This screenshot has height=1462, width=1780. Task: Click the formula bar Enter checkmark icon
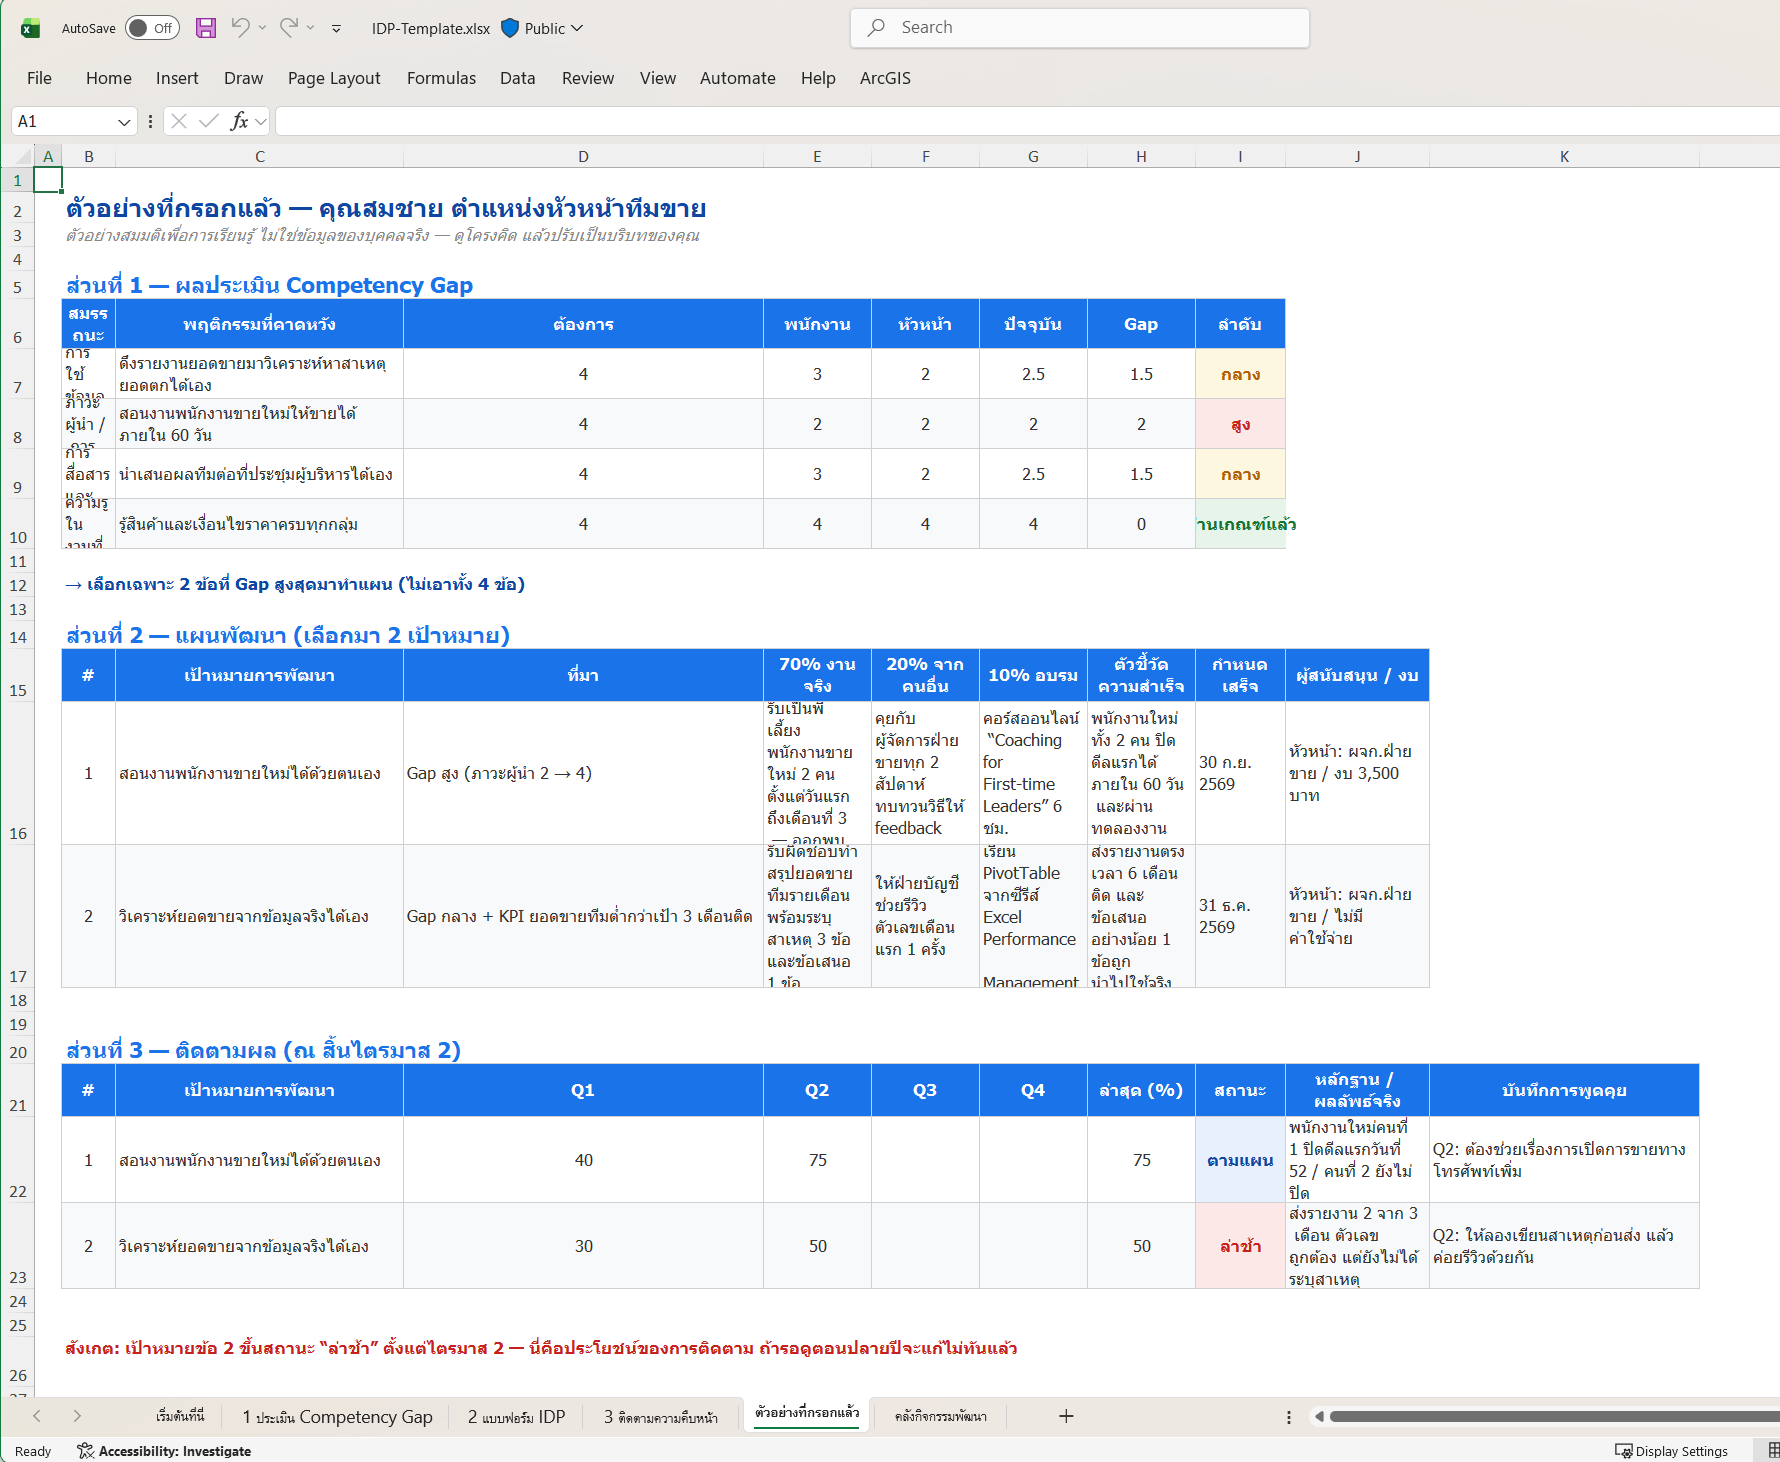pos(209,121)
